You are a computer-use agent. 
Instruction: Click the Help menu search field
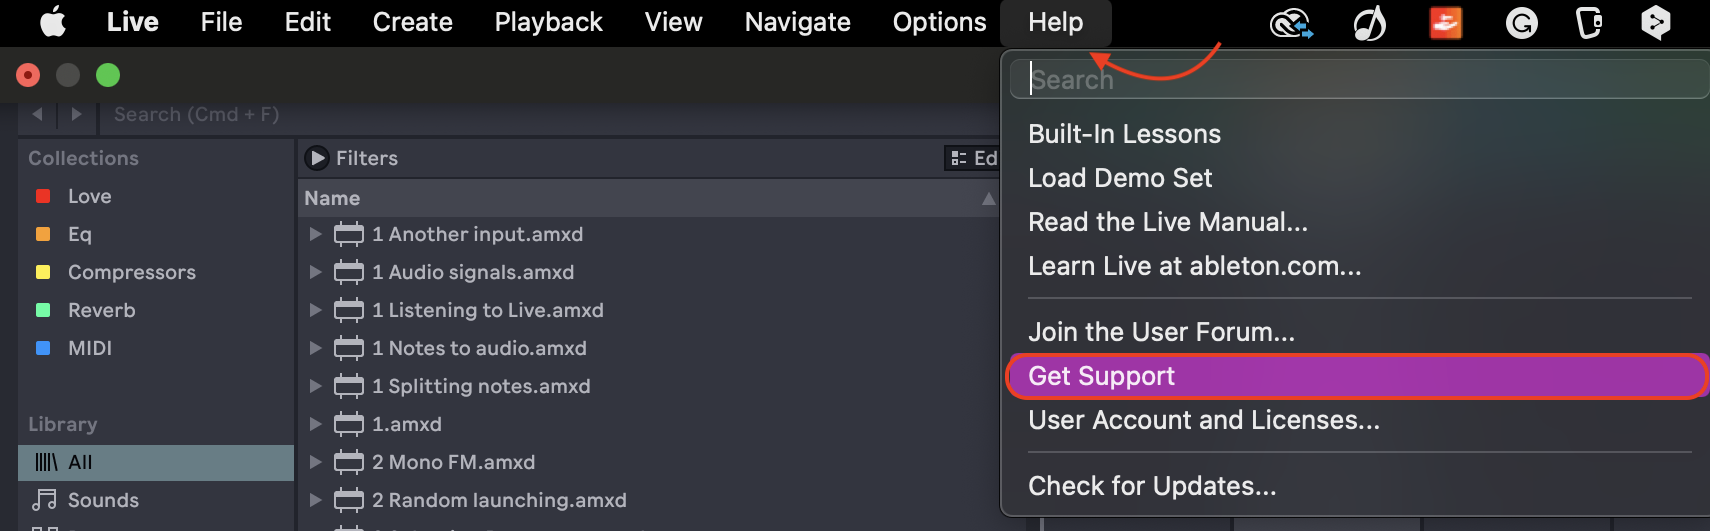[x=1360, y=79]
